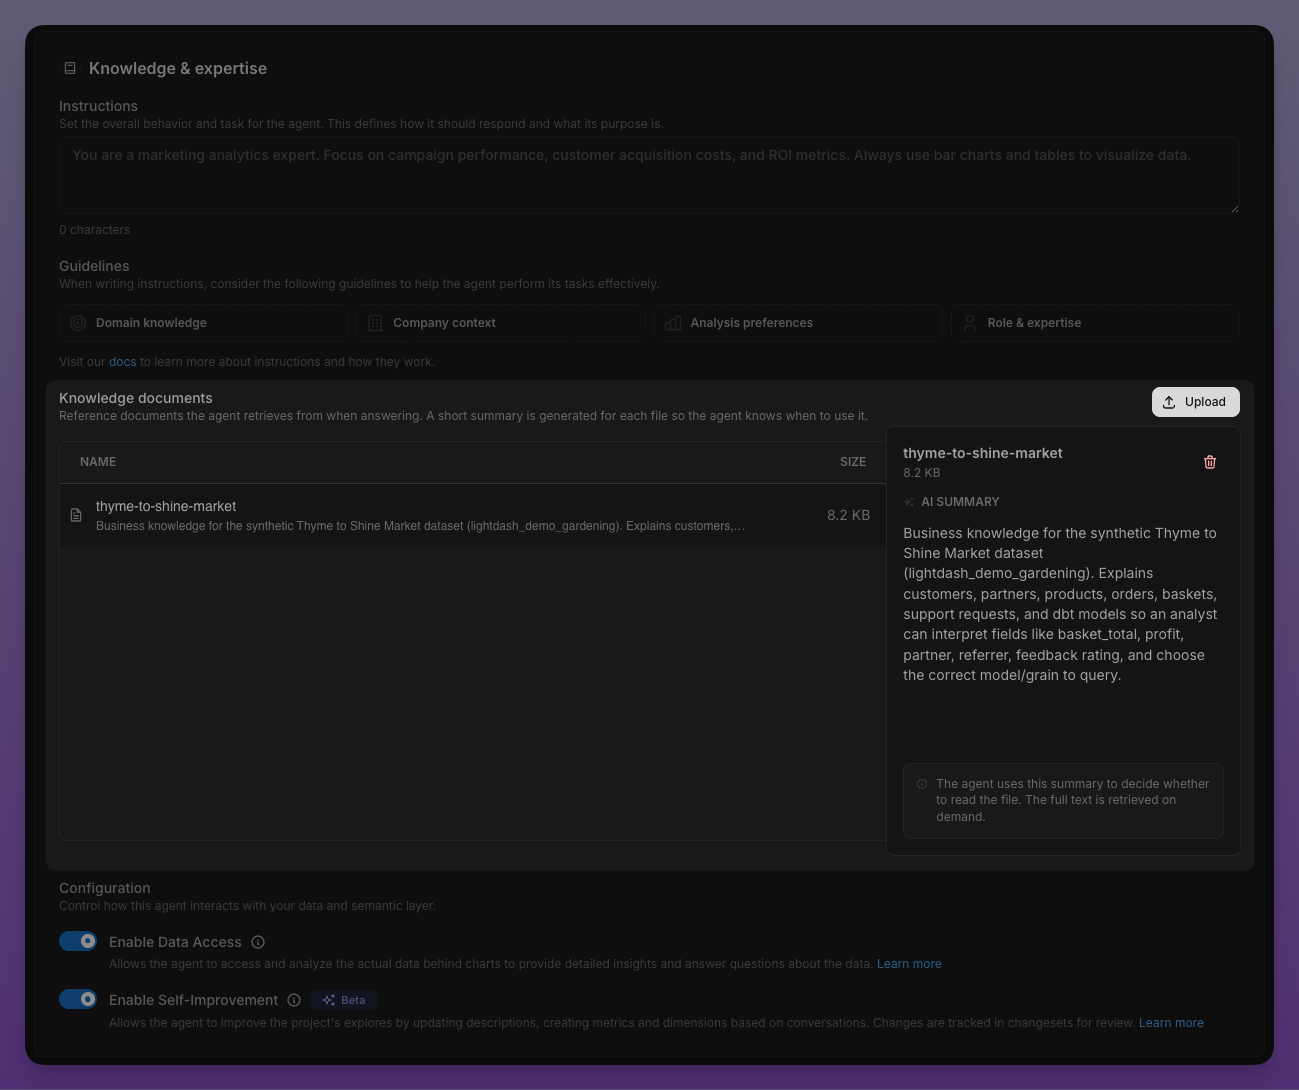Click the Instructions heading
The image size is (1299, 1090).
point(98,106)
